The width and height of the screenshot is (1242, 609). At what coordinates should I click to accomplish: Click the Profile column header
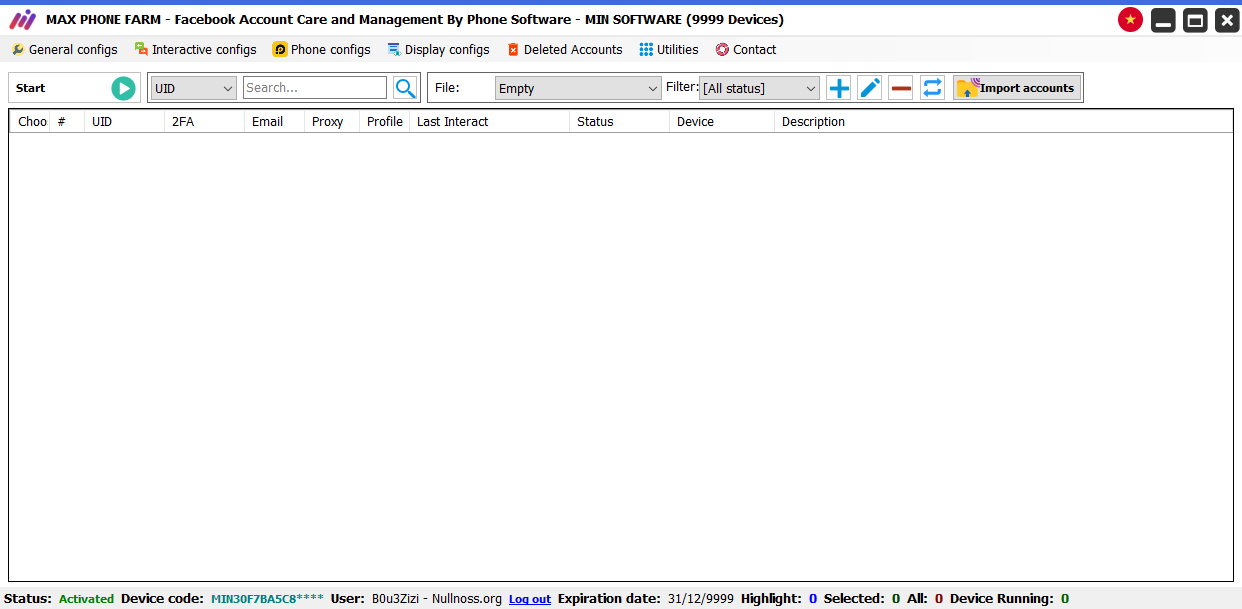click(385, 121)
